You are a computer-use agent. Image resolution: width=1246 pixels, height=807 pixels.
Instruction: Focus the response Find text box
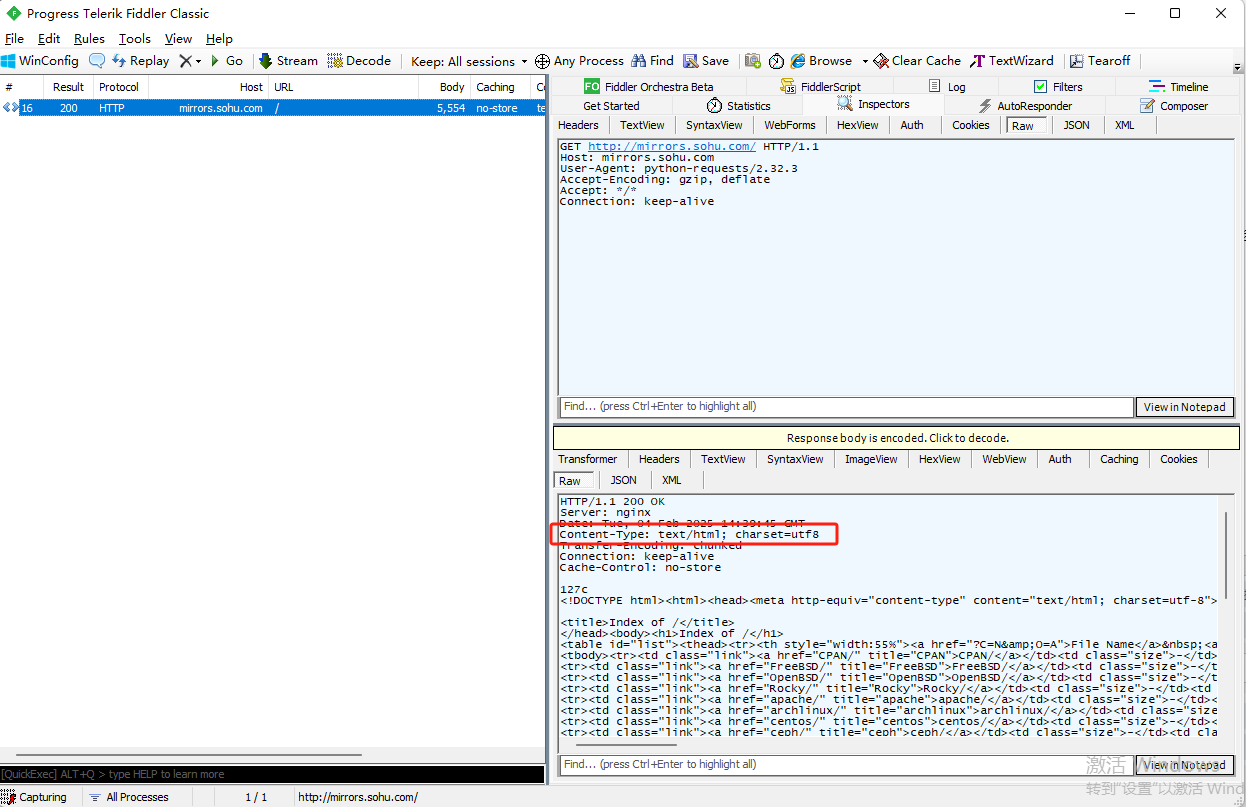(x=846, y=764)
